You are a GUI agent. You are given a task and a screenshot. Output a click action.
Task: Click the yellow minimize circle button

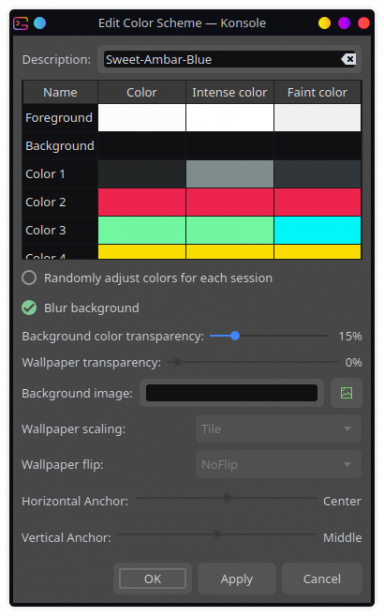click(x=324, y=23)
